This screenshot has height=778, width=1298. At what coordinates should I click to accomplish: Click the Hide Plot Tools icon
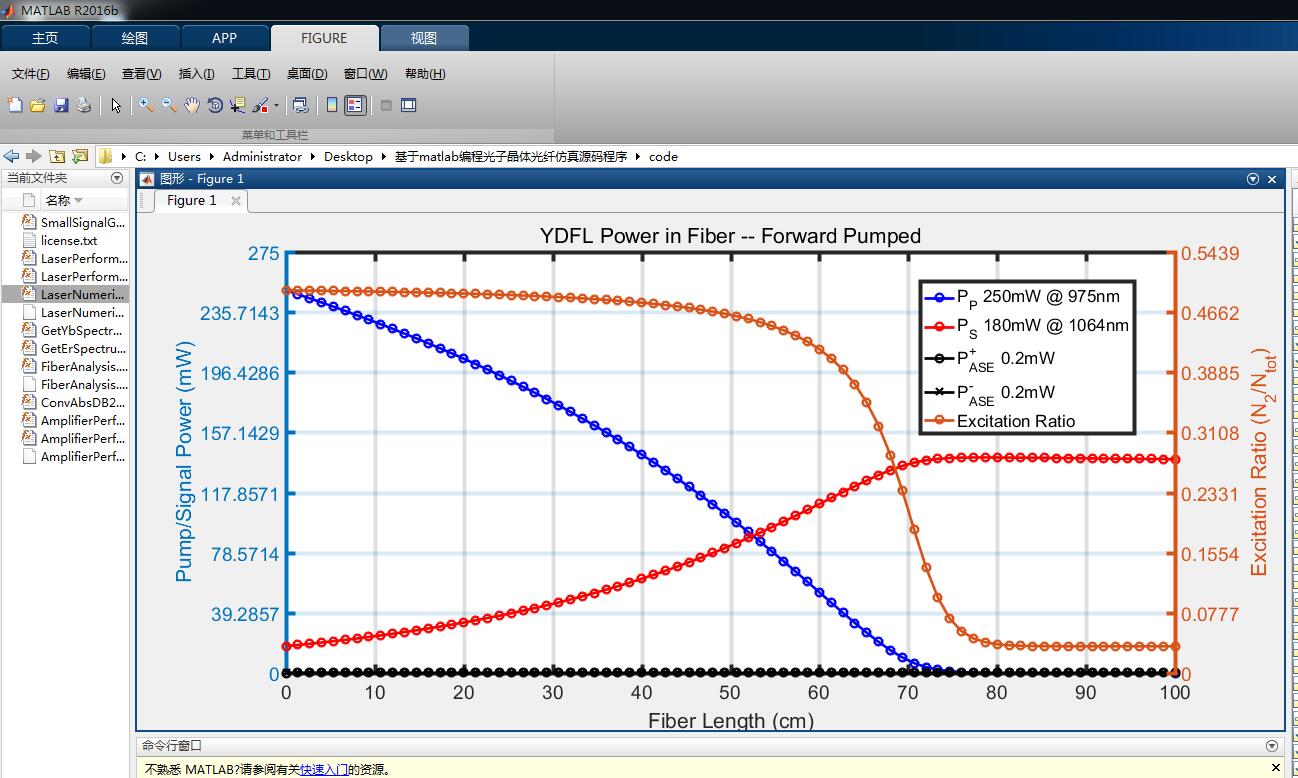pos(386,105)
